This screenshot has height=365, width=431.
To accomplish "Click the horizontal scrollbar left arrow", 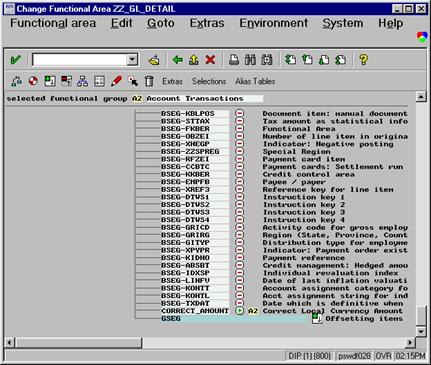I will (x=9, y=343).
